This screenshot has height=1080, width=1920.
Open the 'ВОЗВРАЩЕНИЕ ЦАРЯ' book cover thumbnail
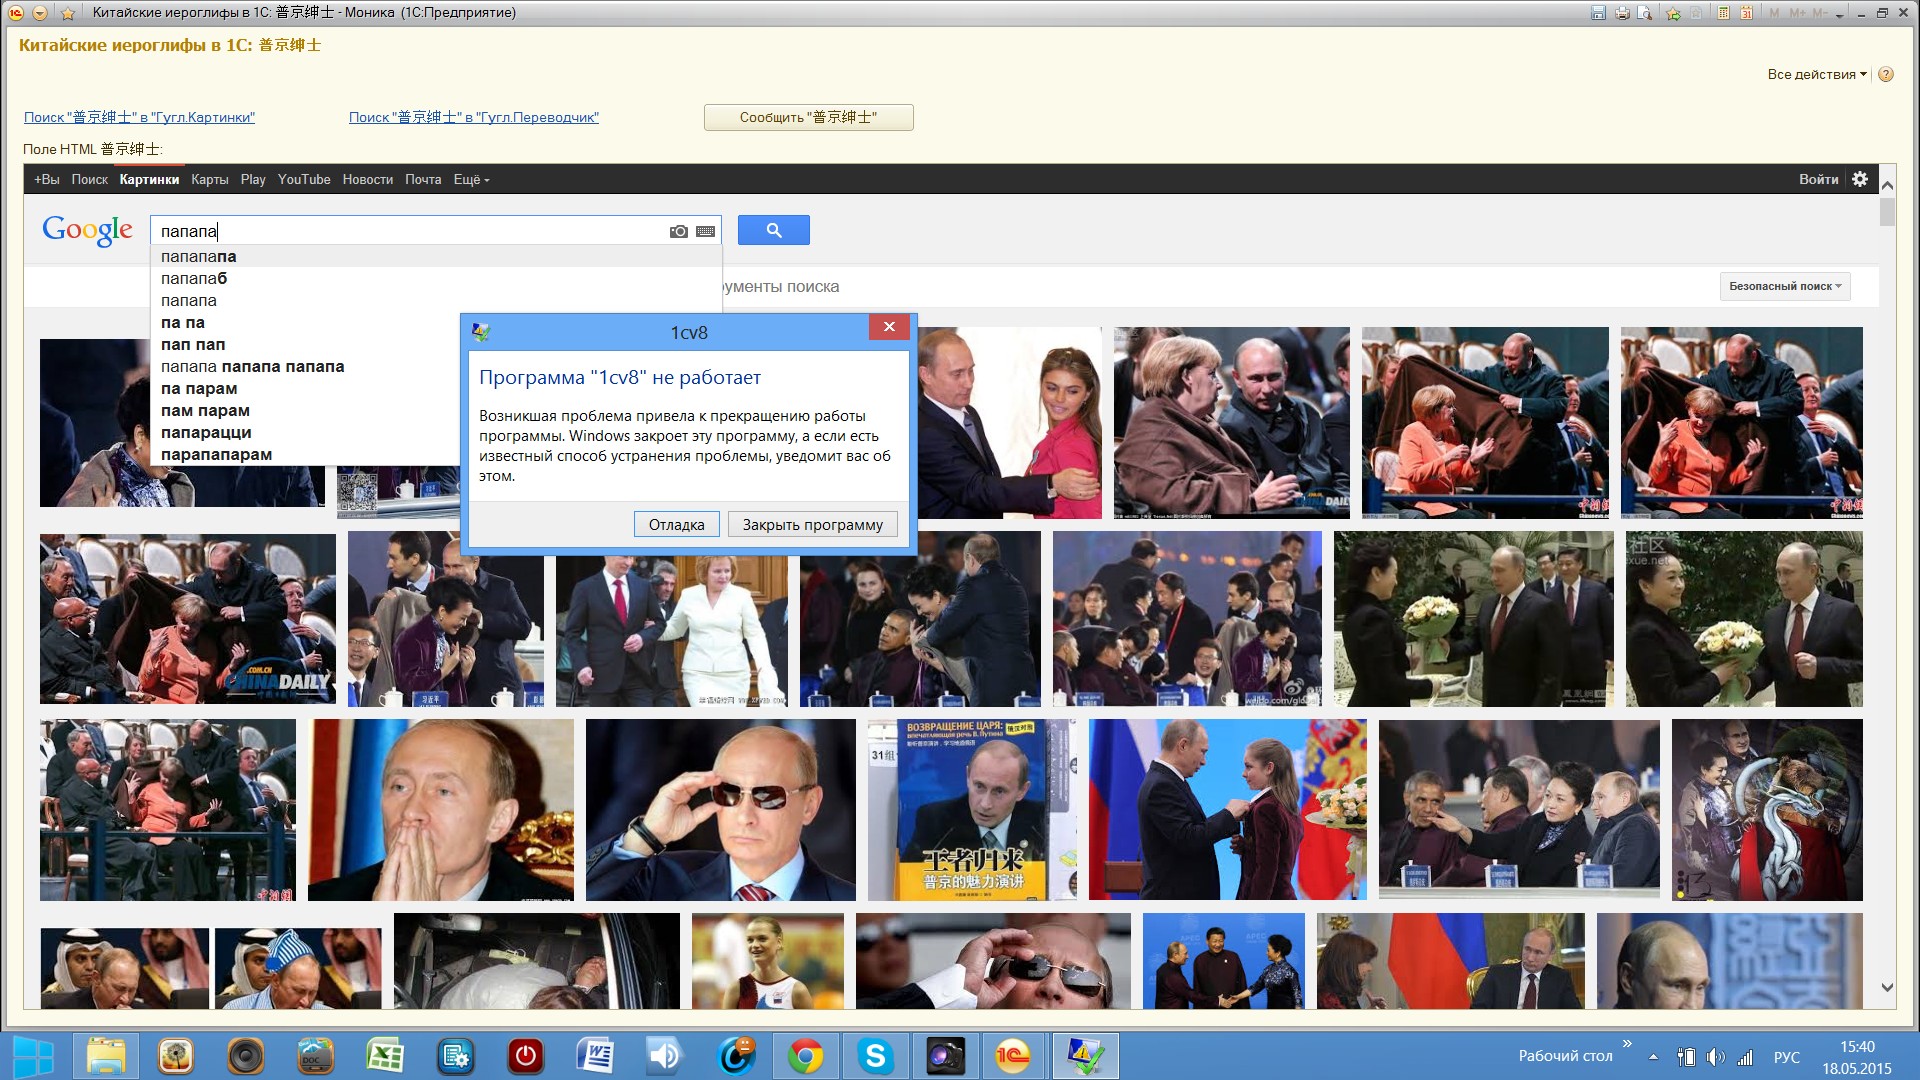(972, 810)
